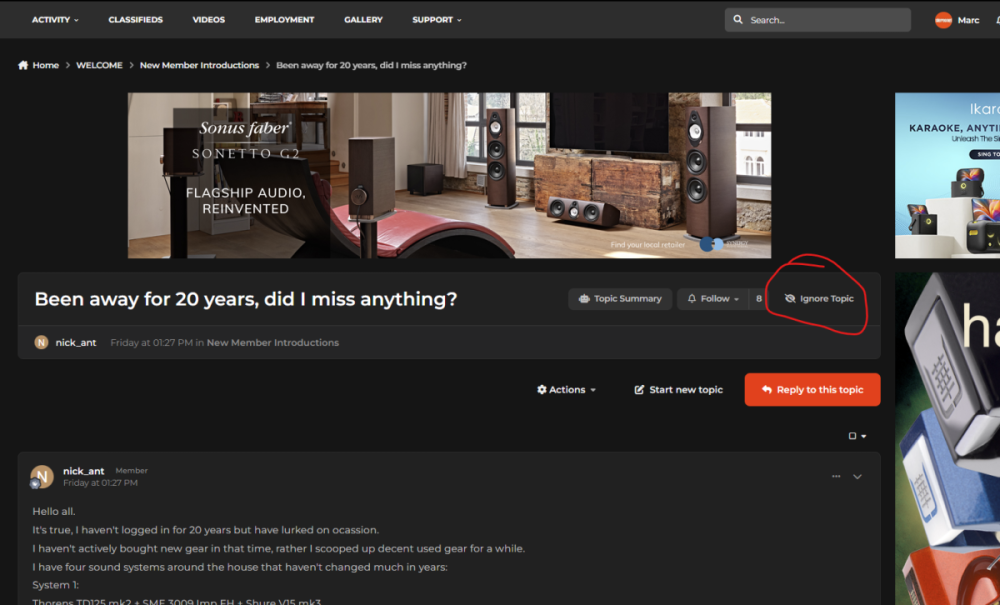The height and width of the screenshot is (605, 1000).
Task: Click the pencil icon beside Start new topic
Action: coord(637,390)
